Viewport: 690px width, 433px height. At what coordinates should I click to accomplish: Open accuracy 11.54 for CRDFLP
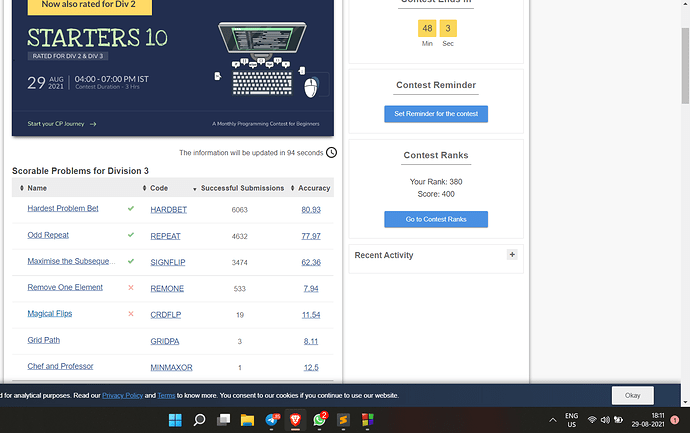click(311, 315)
